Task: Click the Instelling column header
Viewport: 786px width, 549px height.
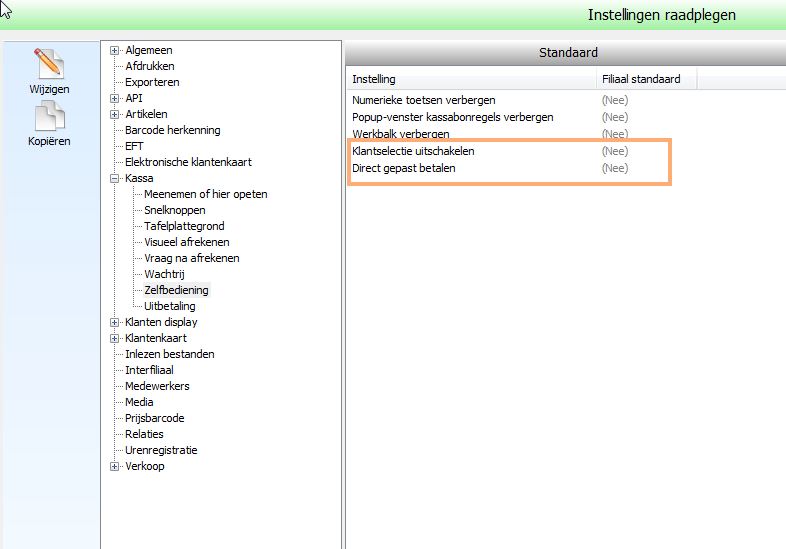Action: click(x=471, y=79)
